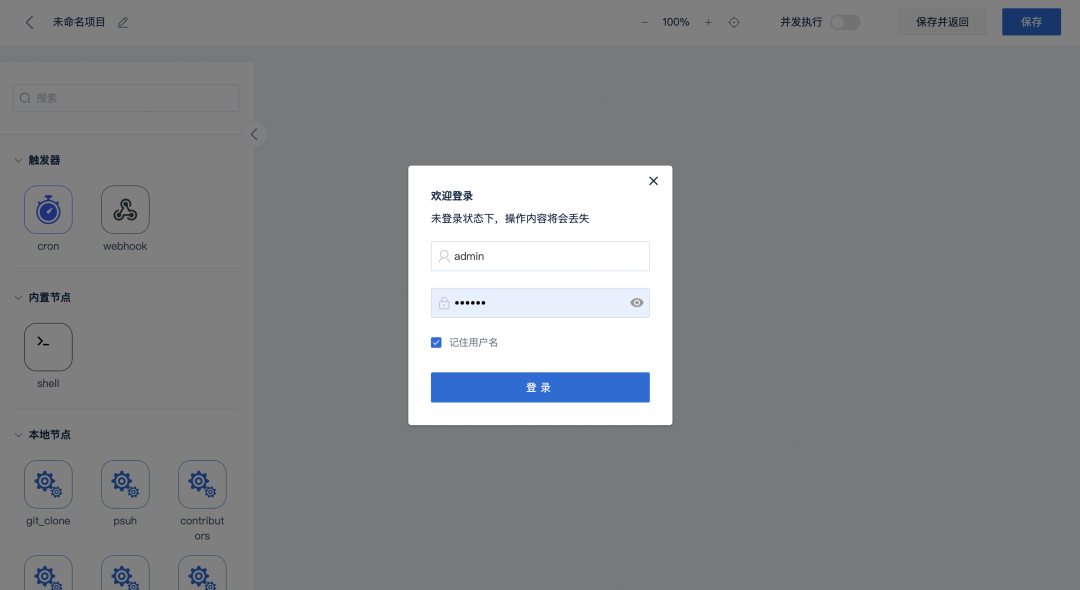Select the shell node icon
This screenshot has height=590, width=1080.
click(x=48, y=347)
